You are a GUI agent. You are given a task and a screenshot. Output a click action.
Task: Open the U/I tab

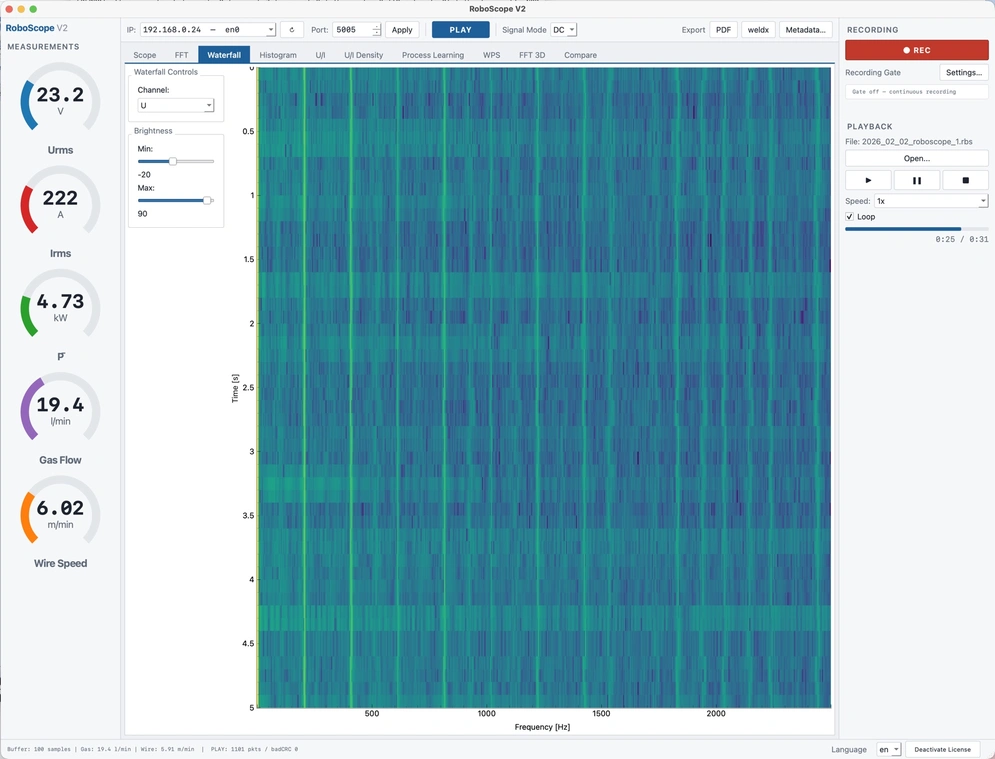[320, 55]
